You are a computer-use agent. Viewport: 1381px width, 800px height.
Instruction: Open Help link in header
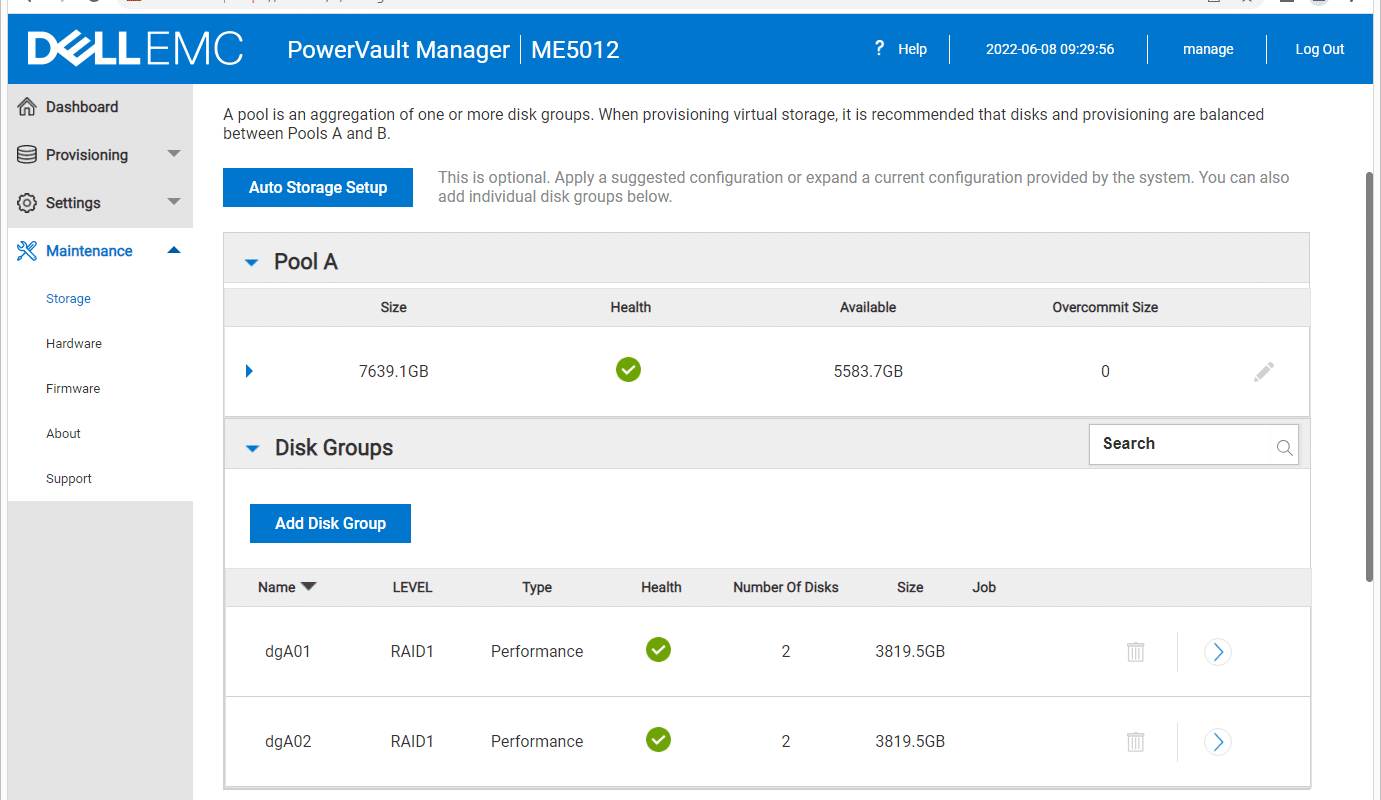click(912, 49)
